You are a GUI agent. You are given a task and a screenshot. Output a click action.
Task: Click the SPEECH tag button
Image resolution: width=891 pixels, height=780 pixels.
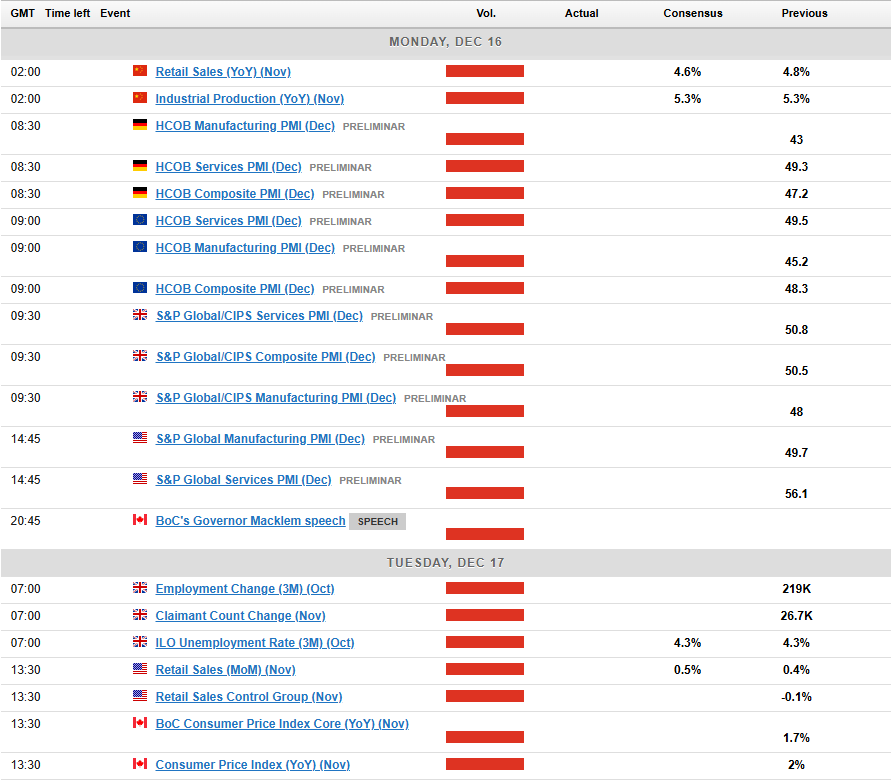click(377, 522)
